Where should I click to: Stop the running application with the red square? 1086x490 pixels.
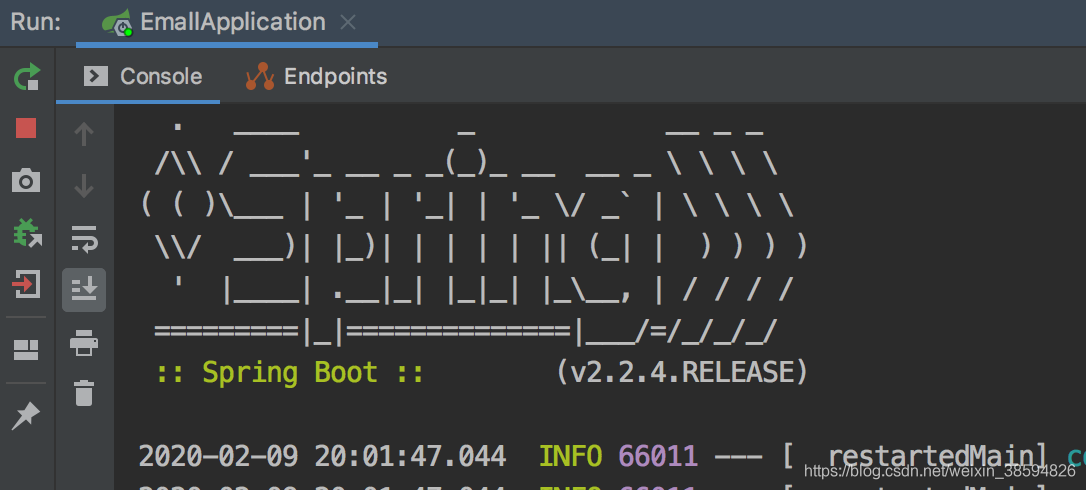(x=26, y=128)
